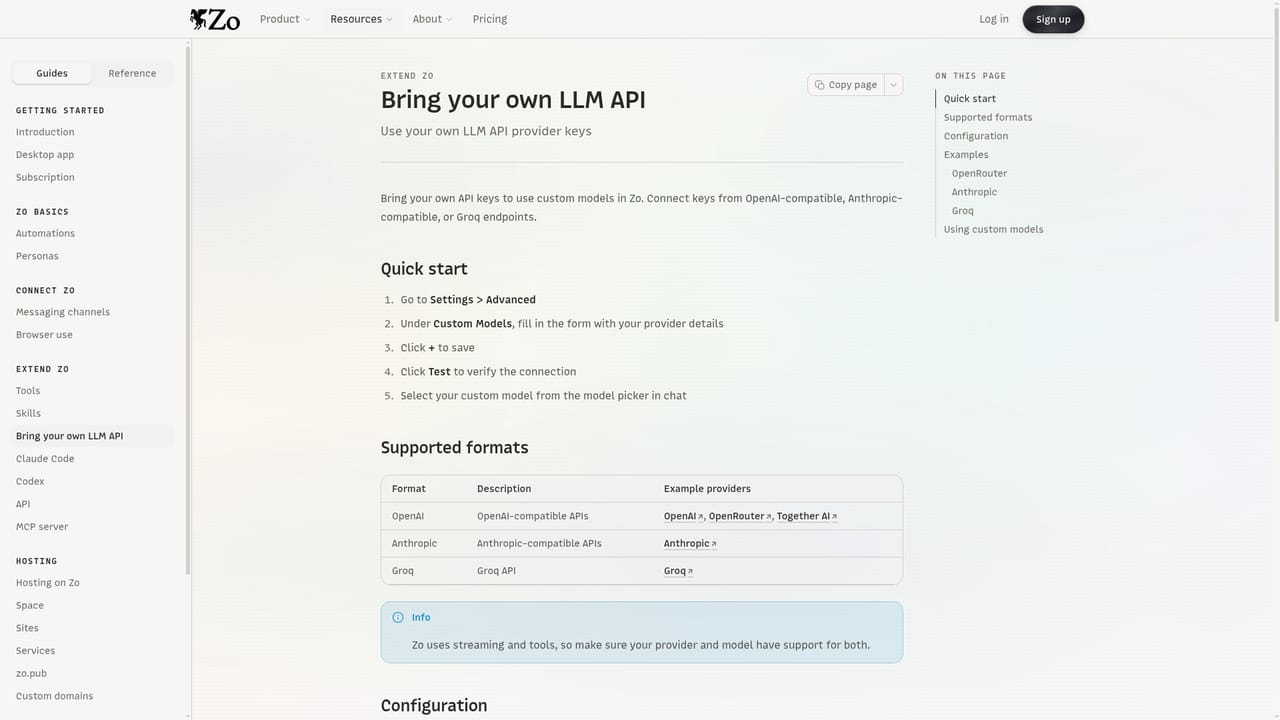Open Hosting on Zo in sidebar
The width and height of the screenshot is (1280, 720).
click(47, 583)
